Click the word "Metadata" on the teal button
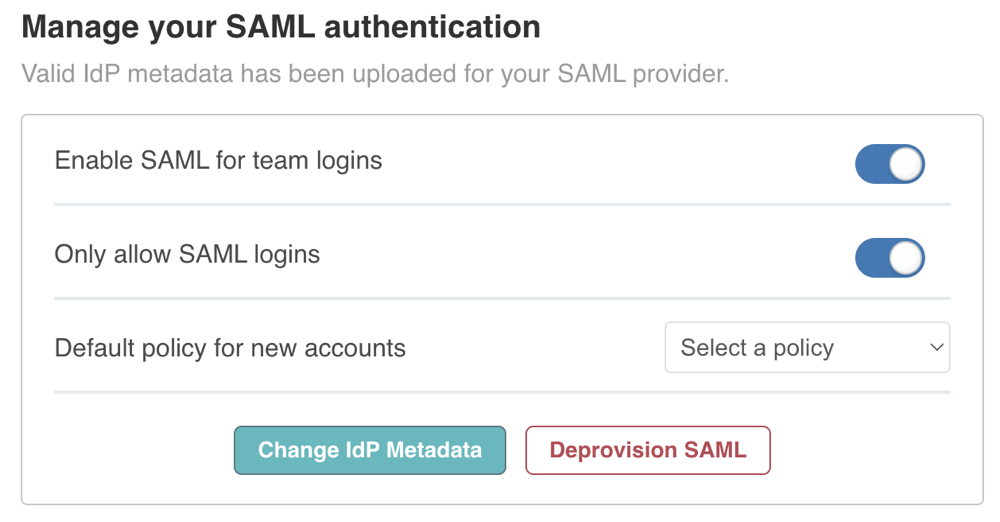1000x522 pixels. pos(436,450)
